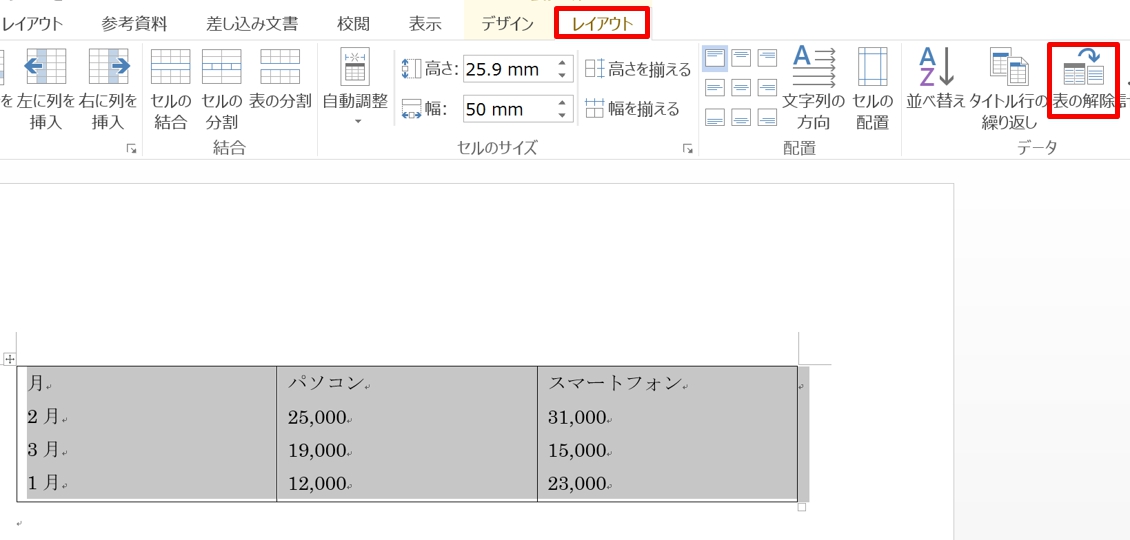The height and width of the screenshot is (540, 1130).
Task: Insert a column to the left
Action: (x=46, y=89)
